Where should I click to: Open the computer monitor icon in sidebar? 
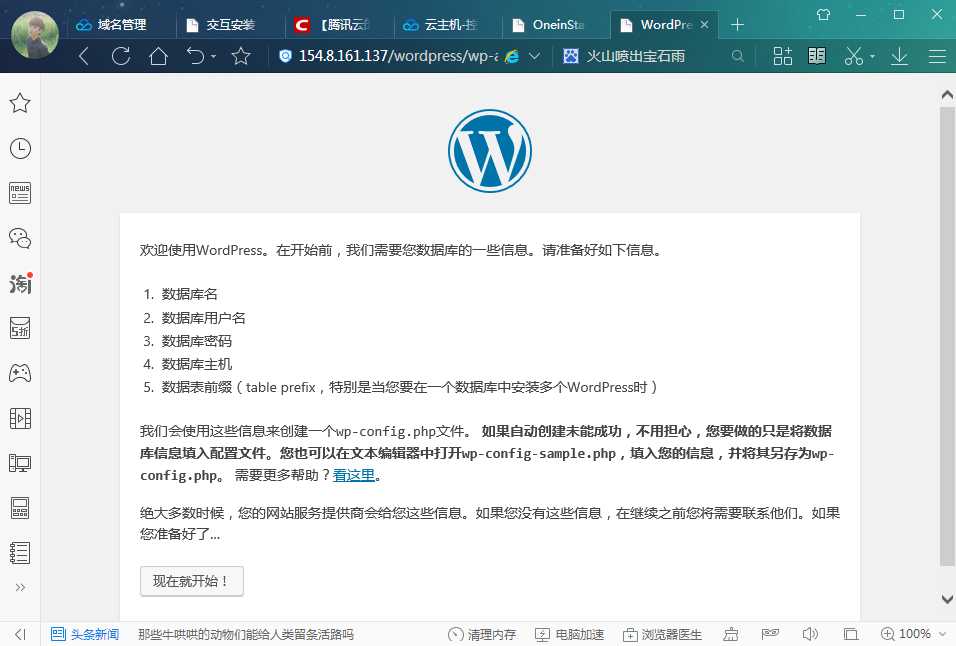tap(20, 463)
